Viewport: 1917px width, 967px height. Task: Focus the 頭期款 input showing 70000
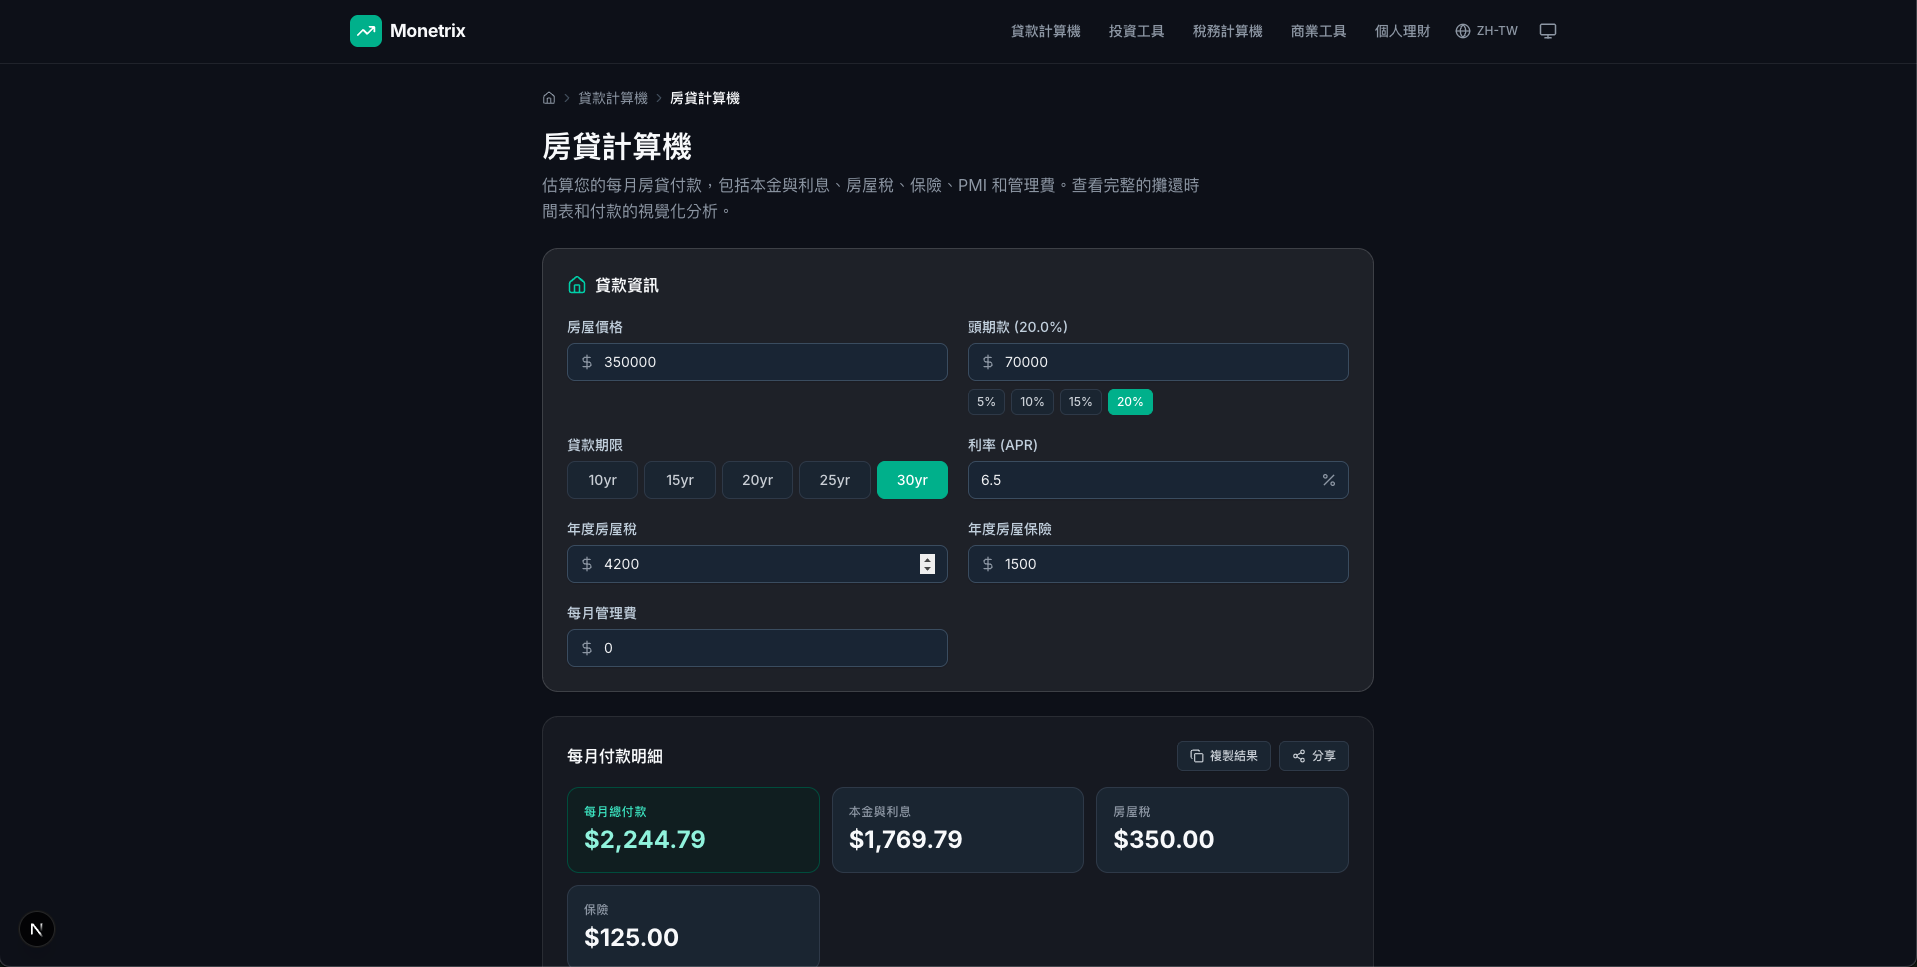click(1158, 362)
